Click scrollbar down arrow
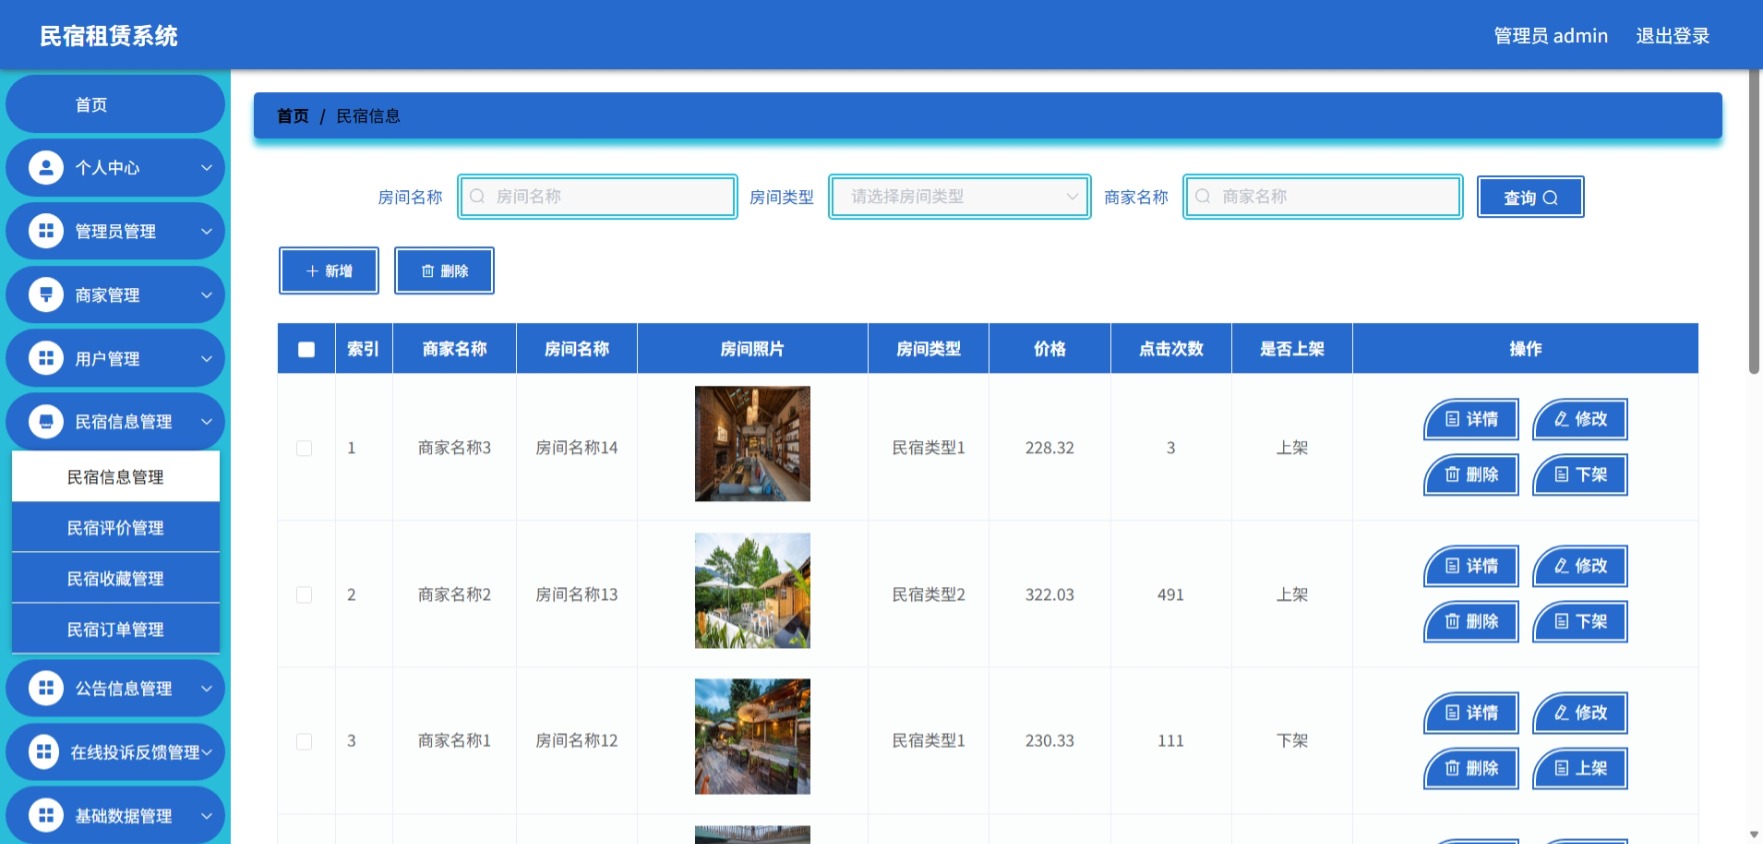 coord(1753,835)
